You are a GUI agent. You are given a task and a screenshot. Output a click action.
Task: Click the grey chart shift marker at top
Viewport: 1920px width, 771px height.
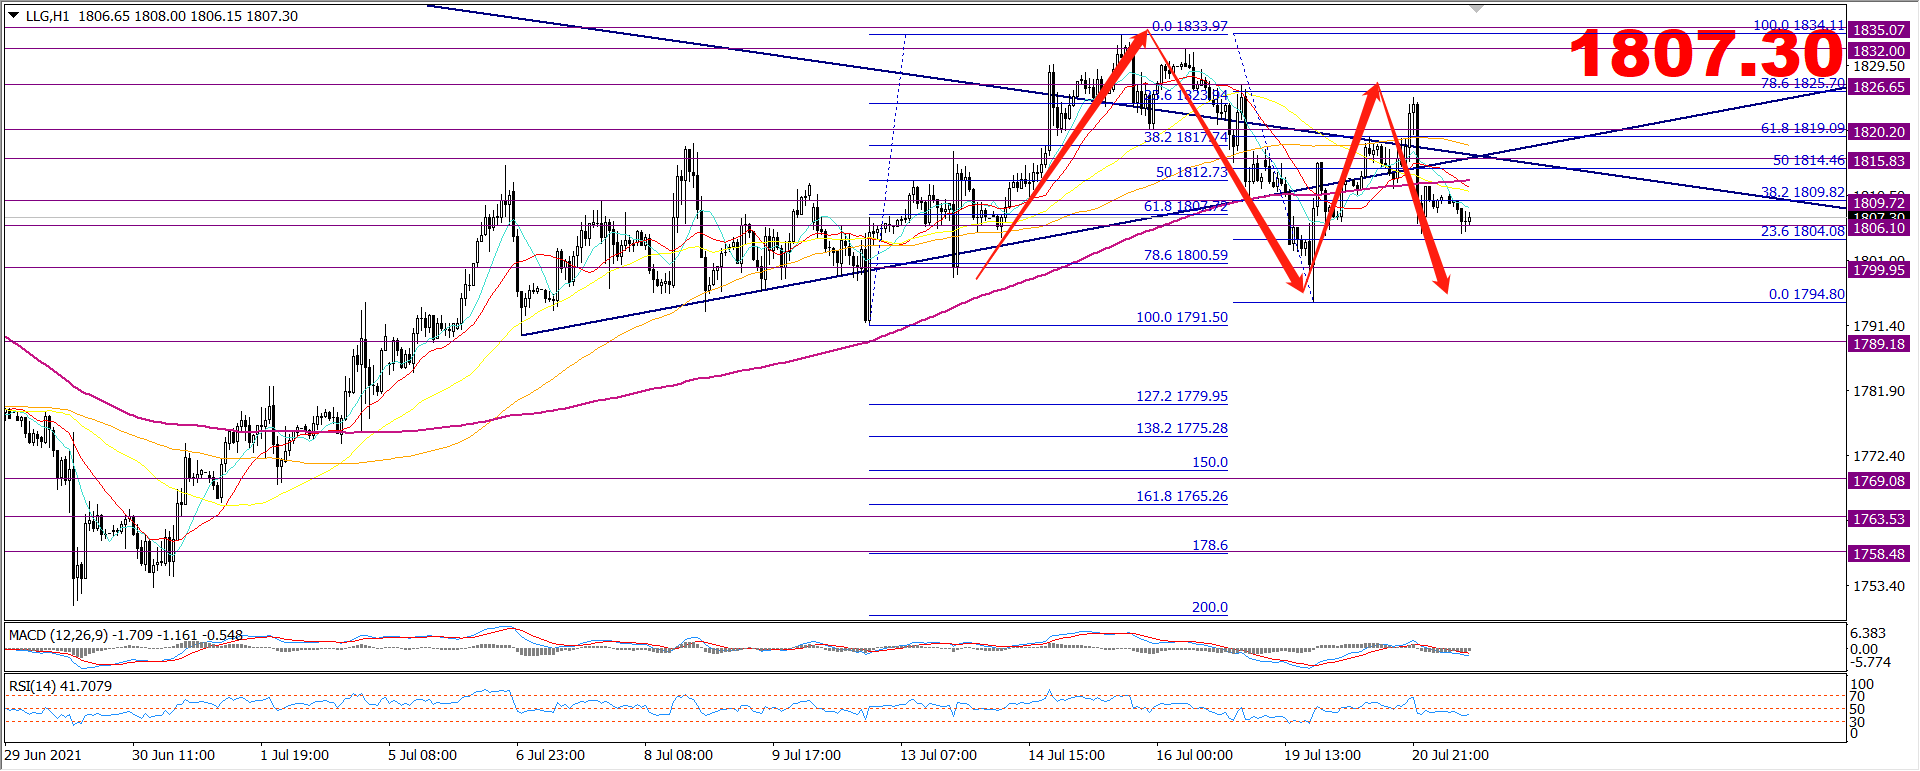point(1477,8)
